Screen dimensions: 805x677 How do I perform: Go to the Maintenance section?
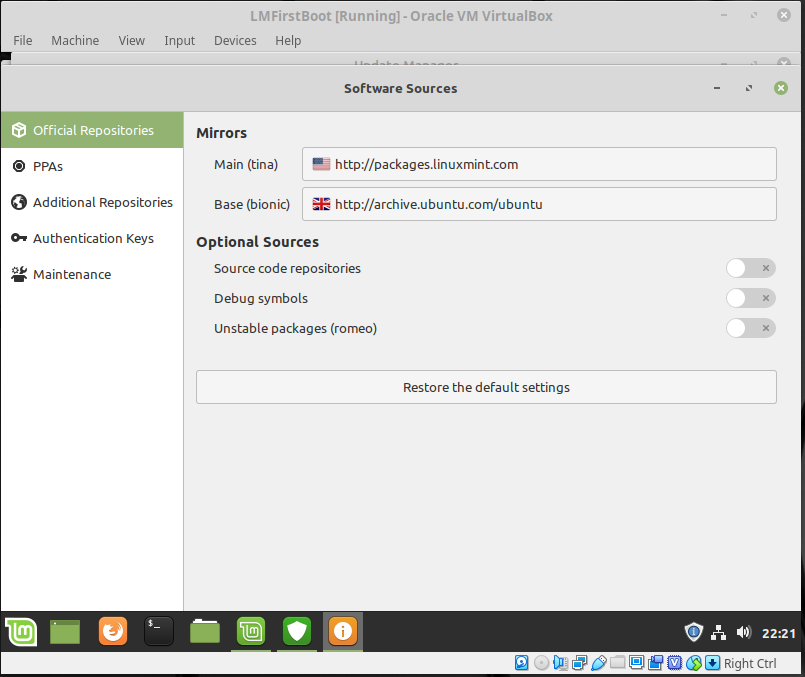tap(92, 274)
